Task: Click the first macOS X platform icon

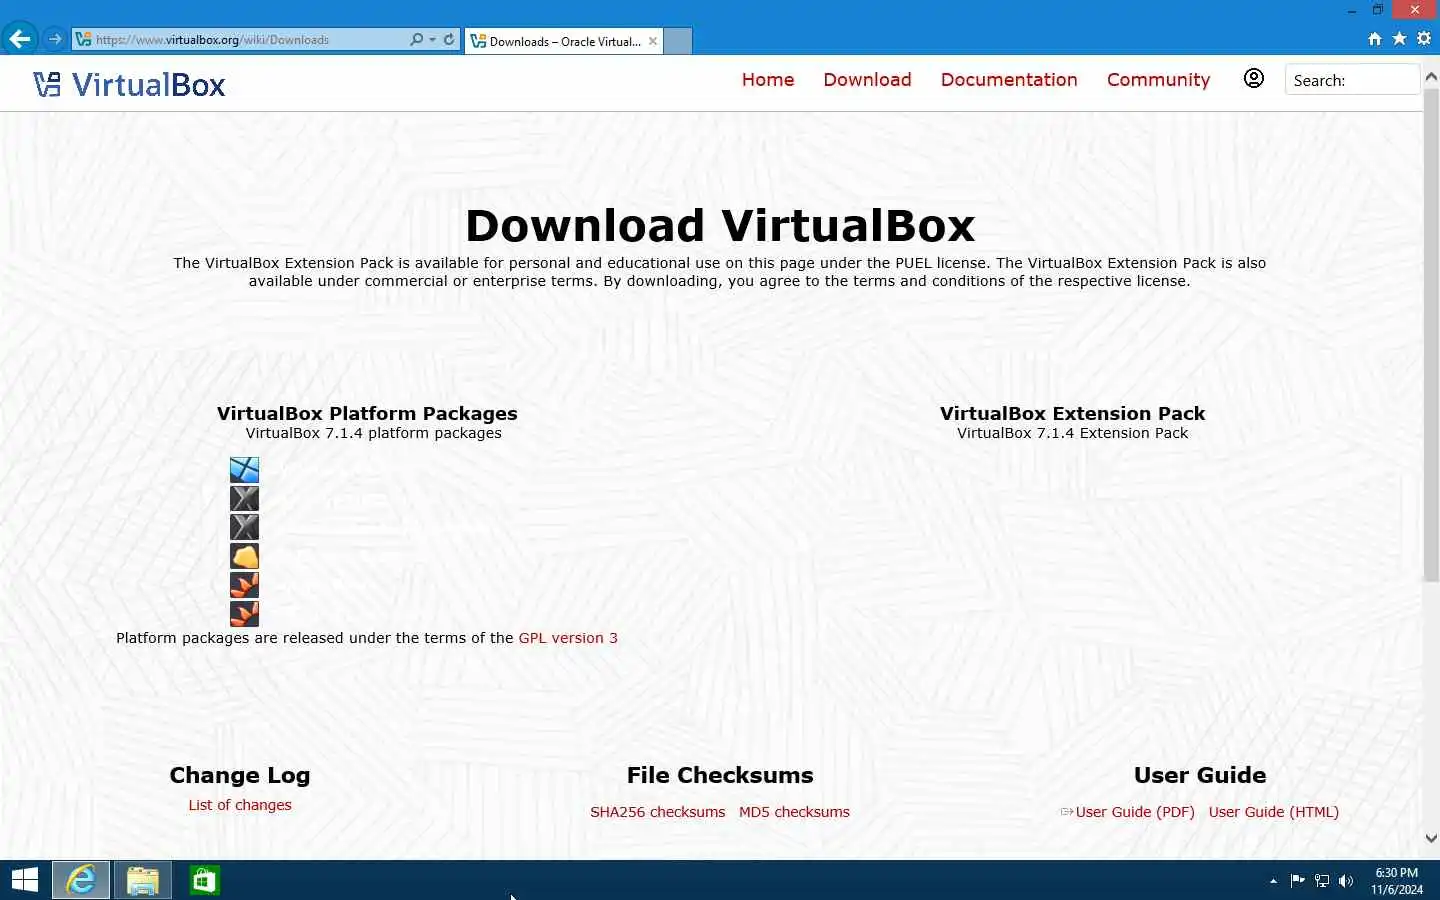Action: (244, 498)
